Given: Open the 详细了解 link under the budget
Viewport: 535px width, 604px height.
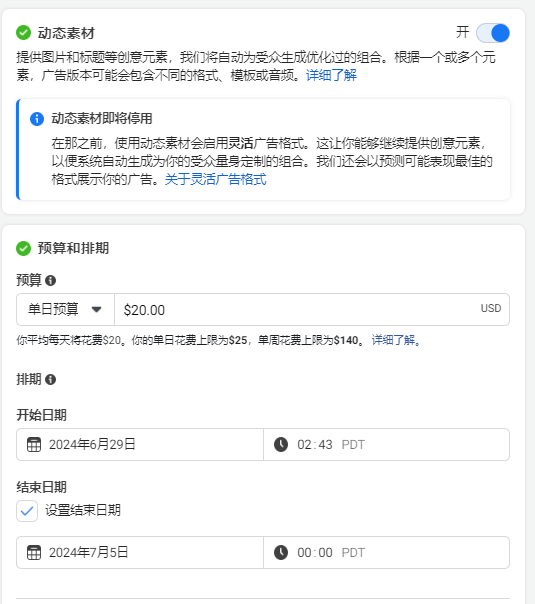Looking at the screenshot, I should (x=396, y=340).
